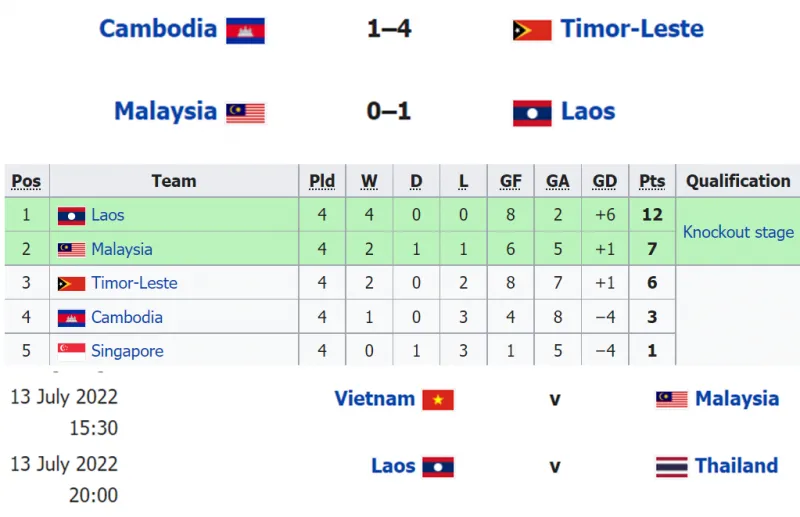800x517 pixels.
Task: Open the Singapore team link in the table
Action: click(x=127, y=351)
